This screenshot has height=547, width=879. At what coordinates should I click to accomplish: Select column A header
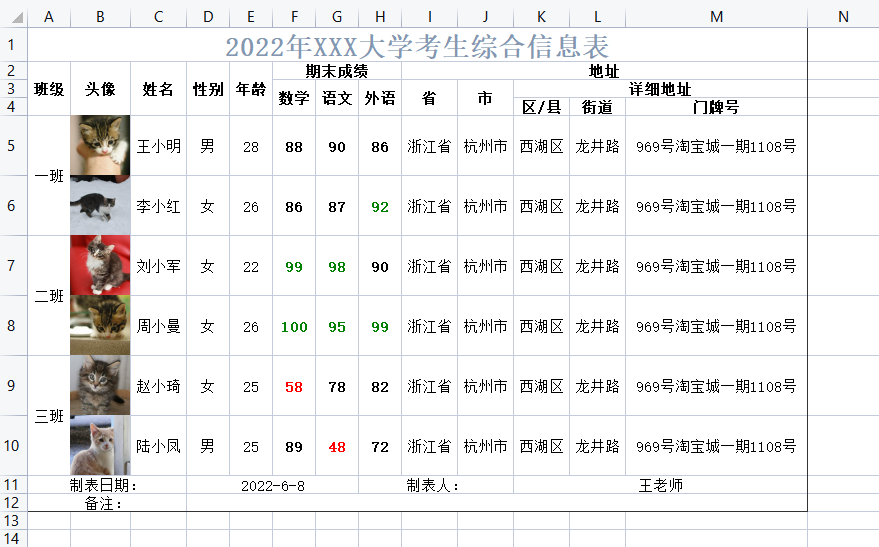pos(49,17)
